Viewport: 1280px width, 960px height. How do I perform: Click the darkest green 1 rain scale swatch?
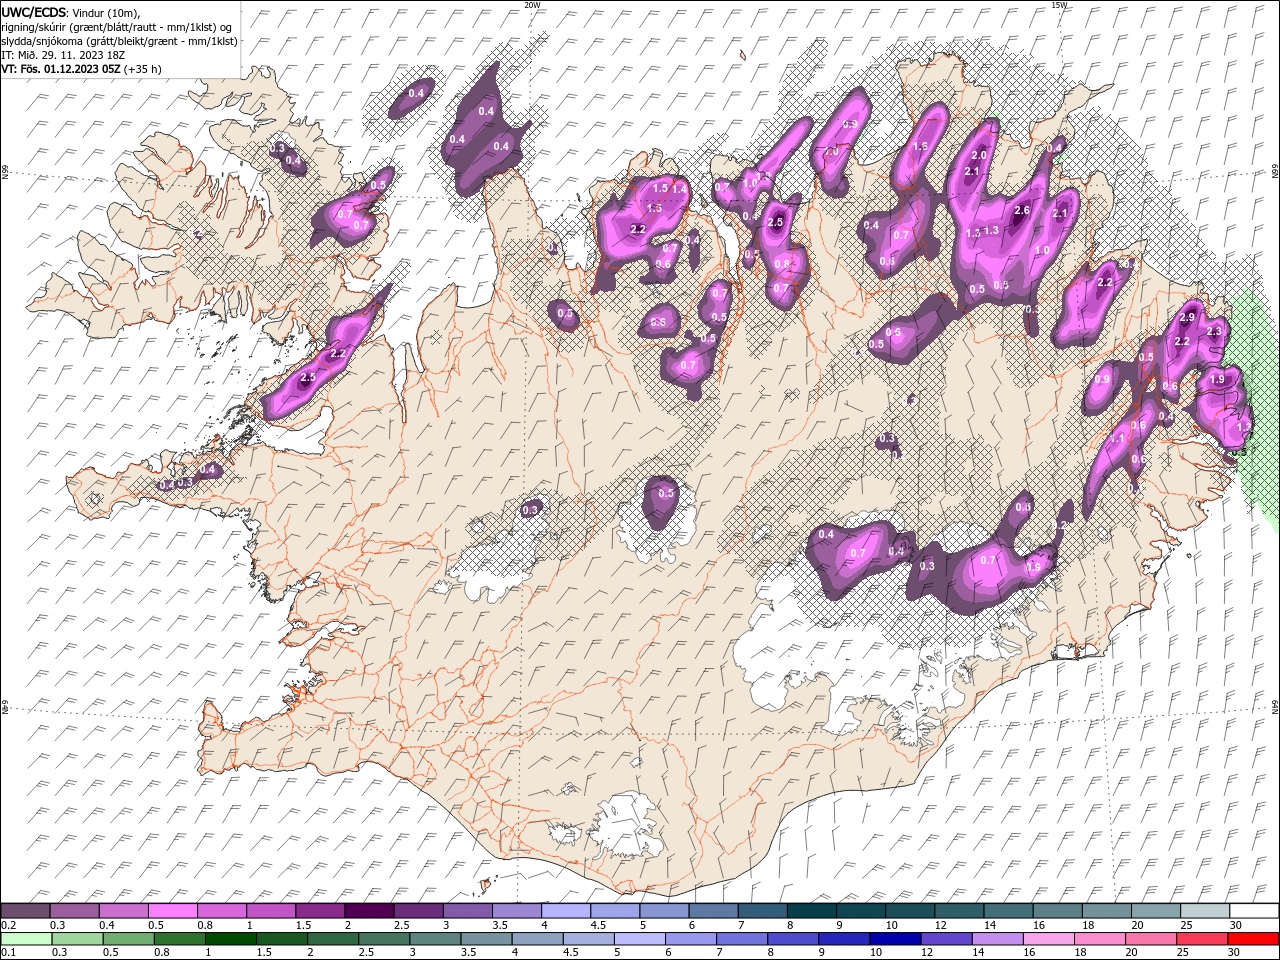click(231, 939)
